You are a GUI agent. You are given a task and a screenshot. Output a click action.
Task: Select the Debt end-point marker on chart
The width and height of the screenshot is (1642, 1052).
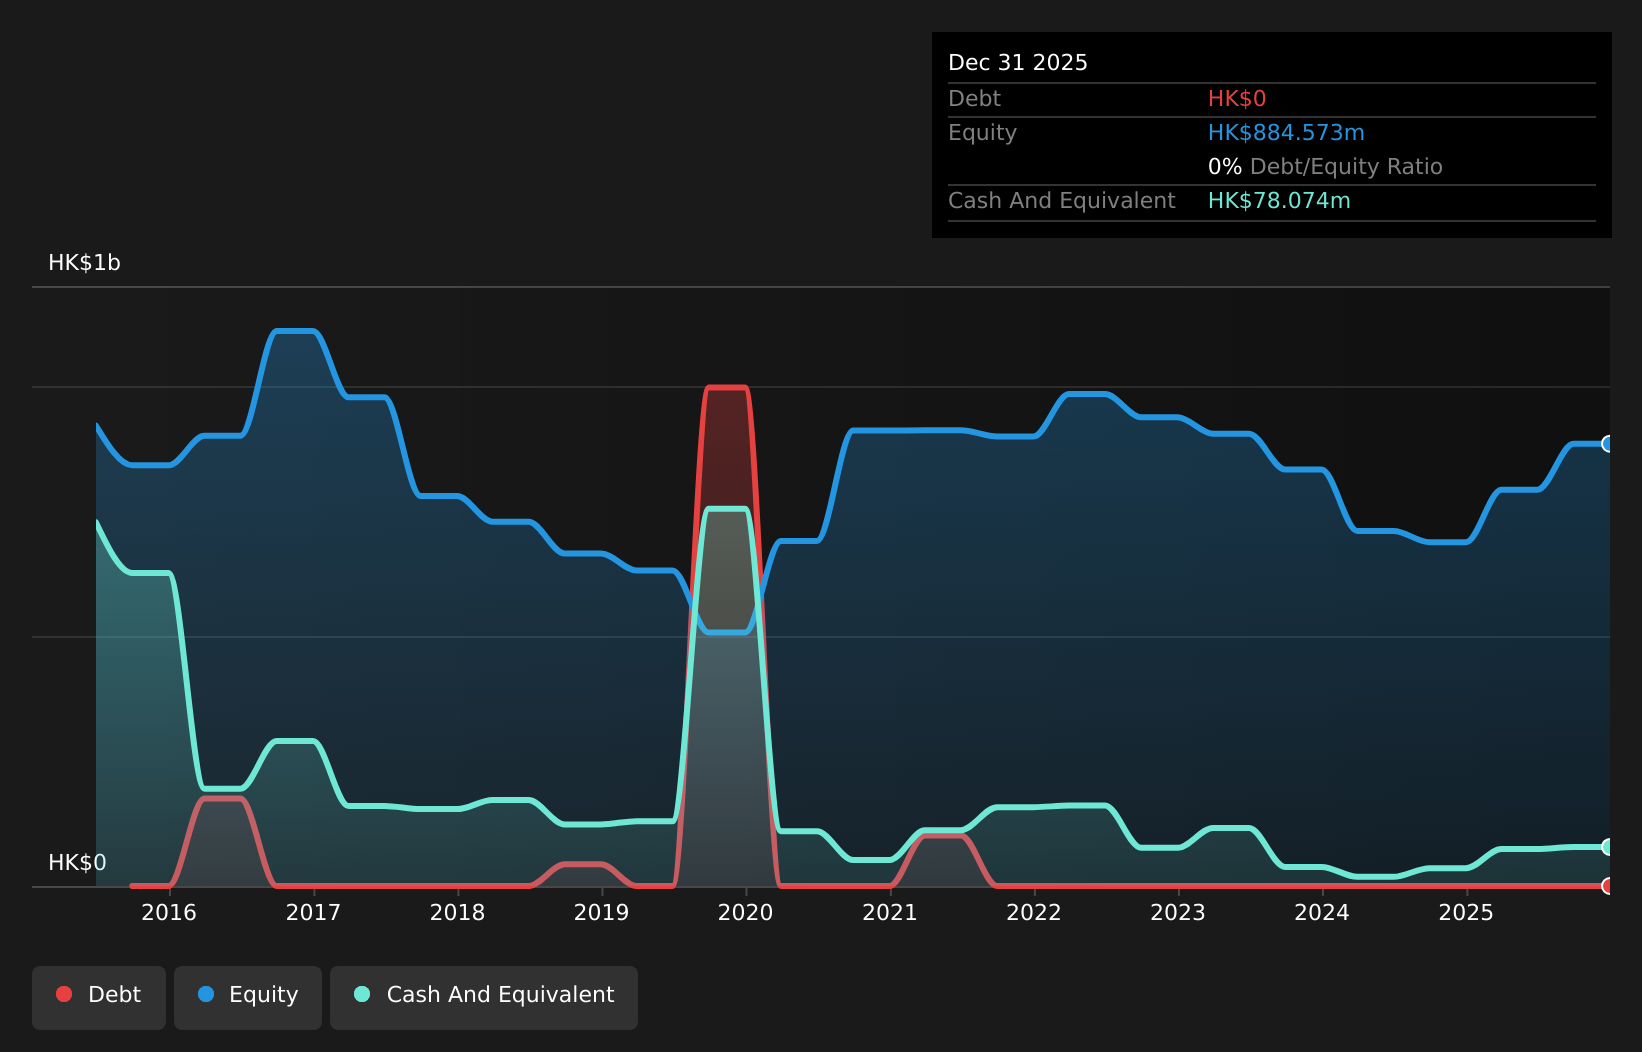[1608, 886]
